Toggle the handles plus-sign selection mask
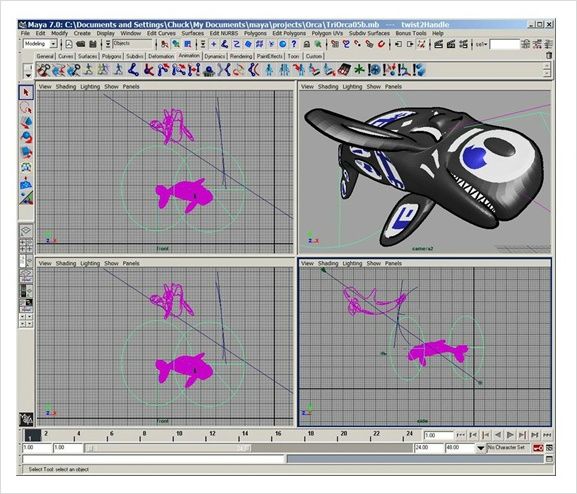This screenshot has height=494, width=577. (213, 44)
